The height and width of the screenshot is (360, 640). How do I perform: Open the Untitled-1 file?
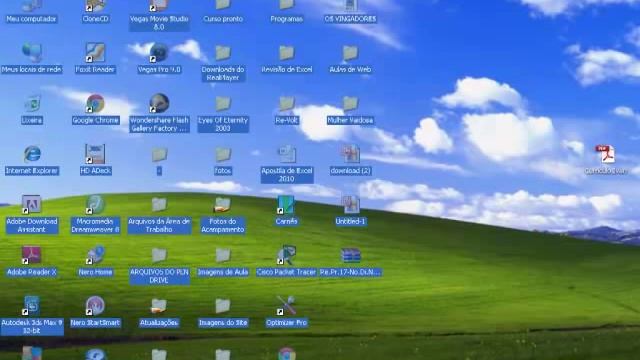click(350, 205)
